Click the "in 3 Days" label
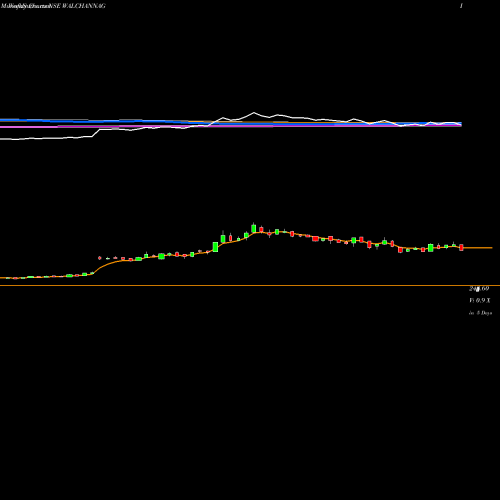500x500 pixels. tap(480, 313)
